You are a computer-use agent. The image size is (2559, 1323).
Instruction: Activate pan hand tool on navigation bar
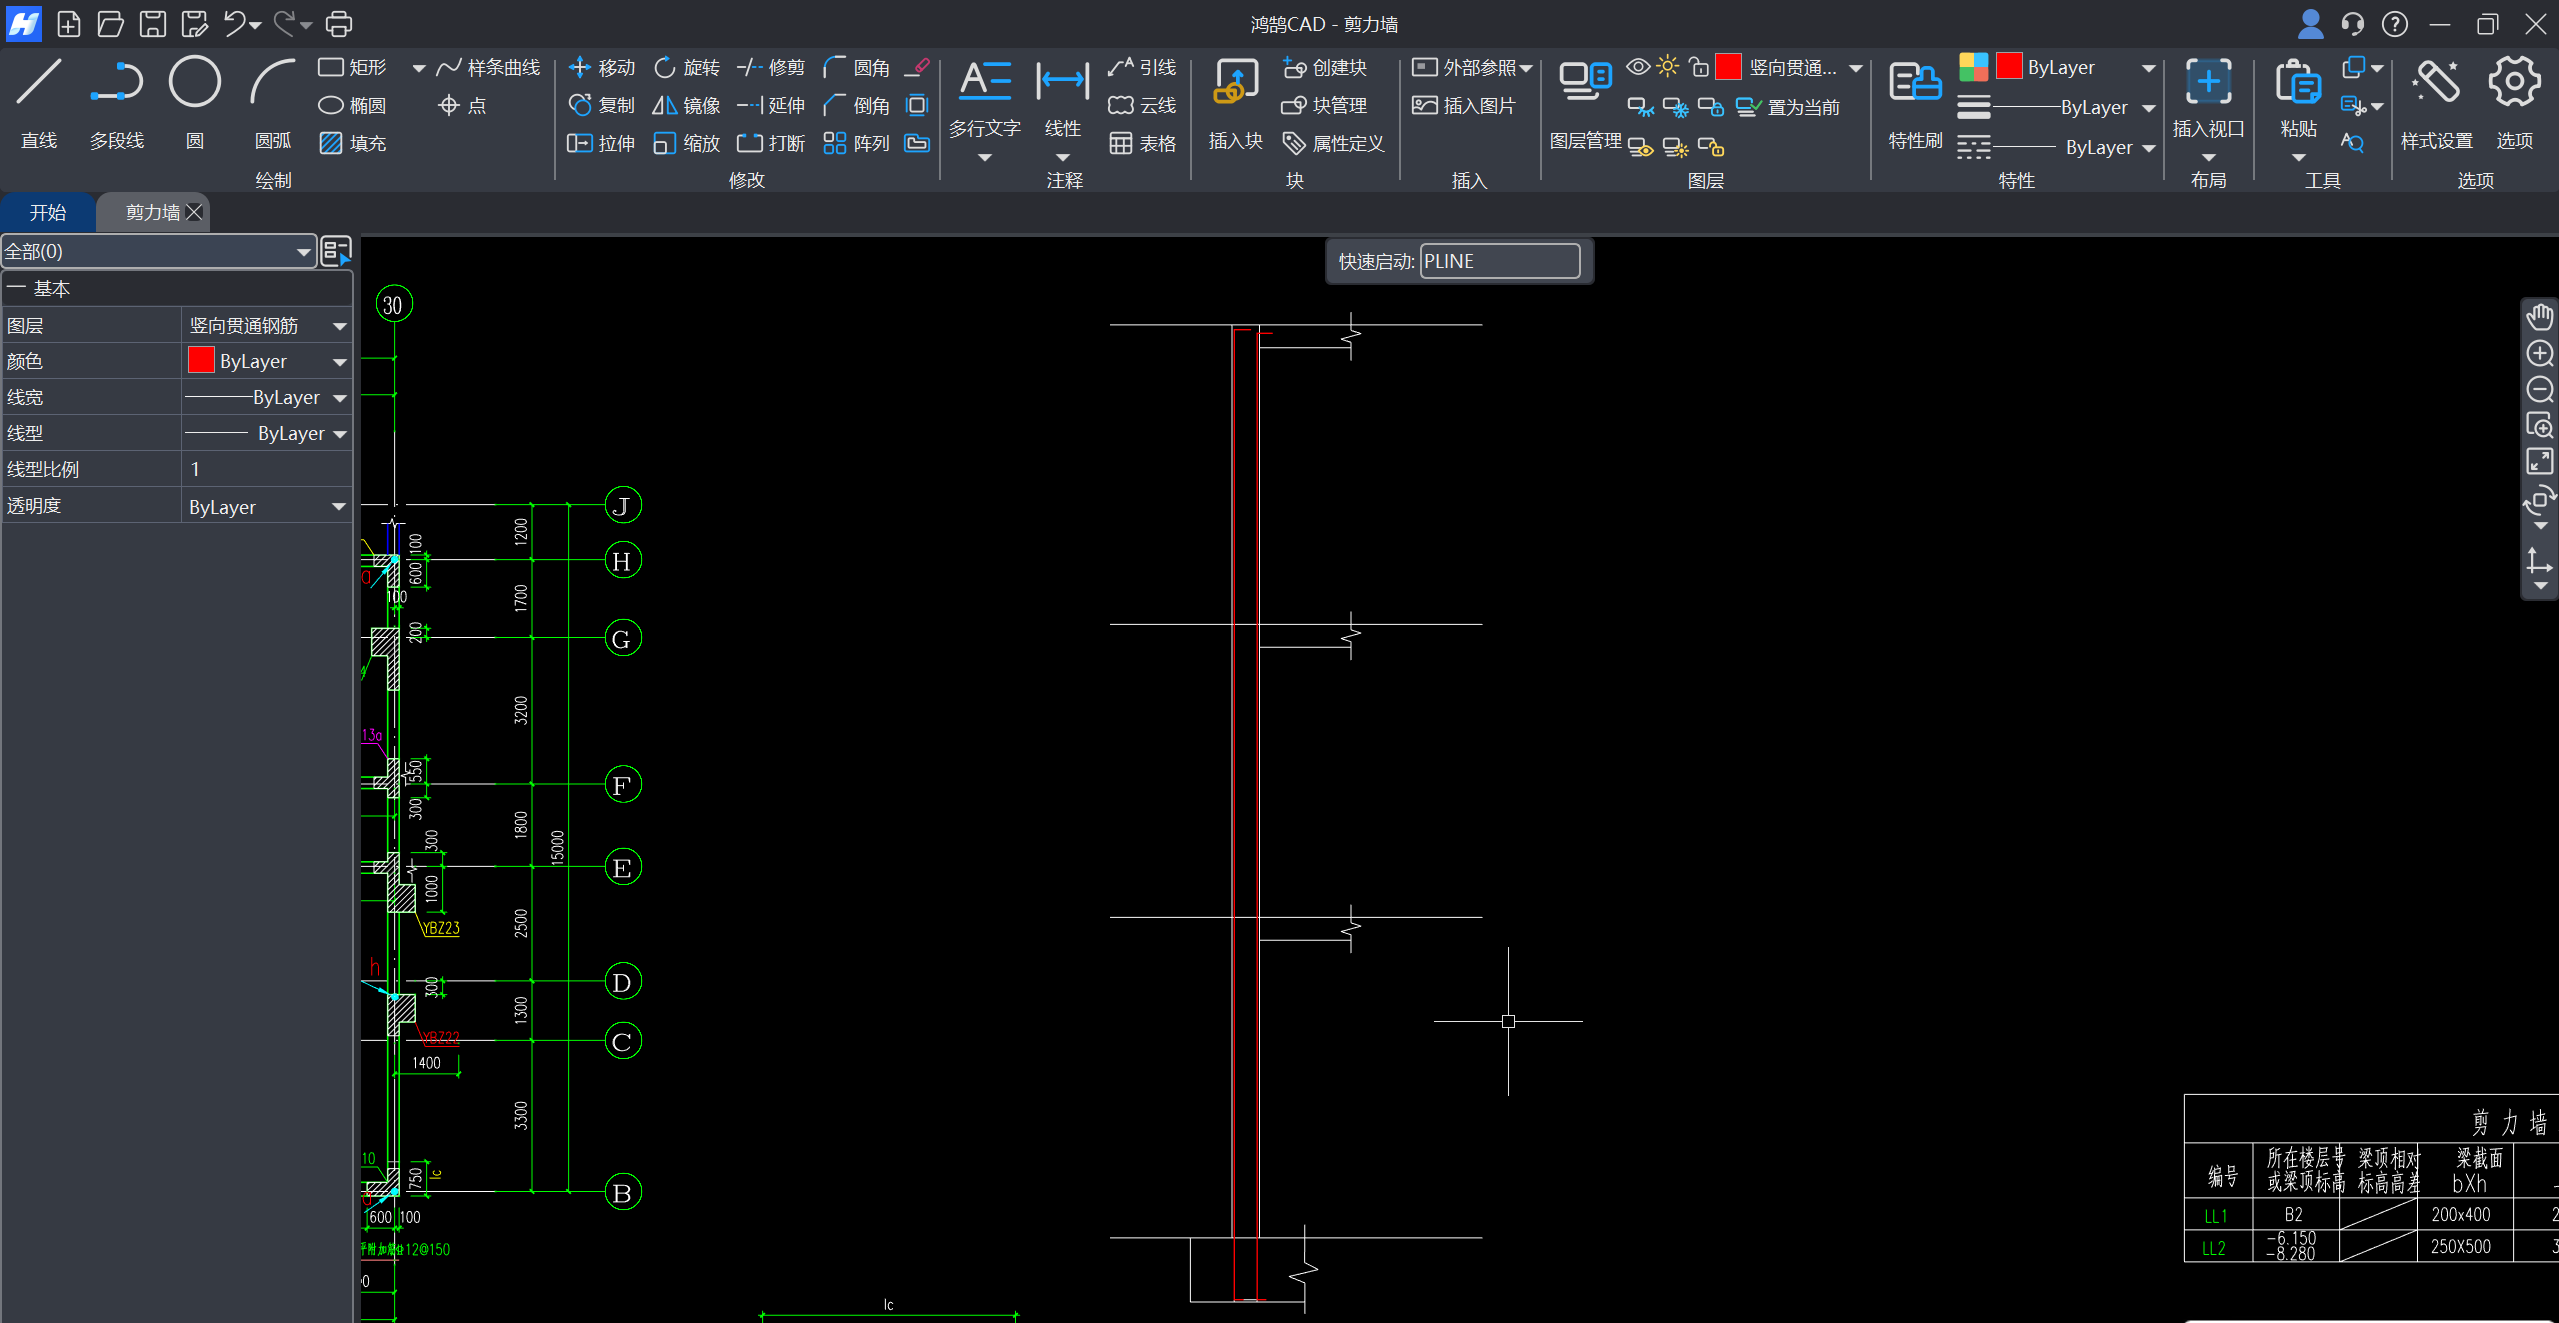click(x=2540, y=317)
